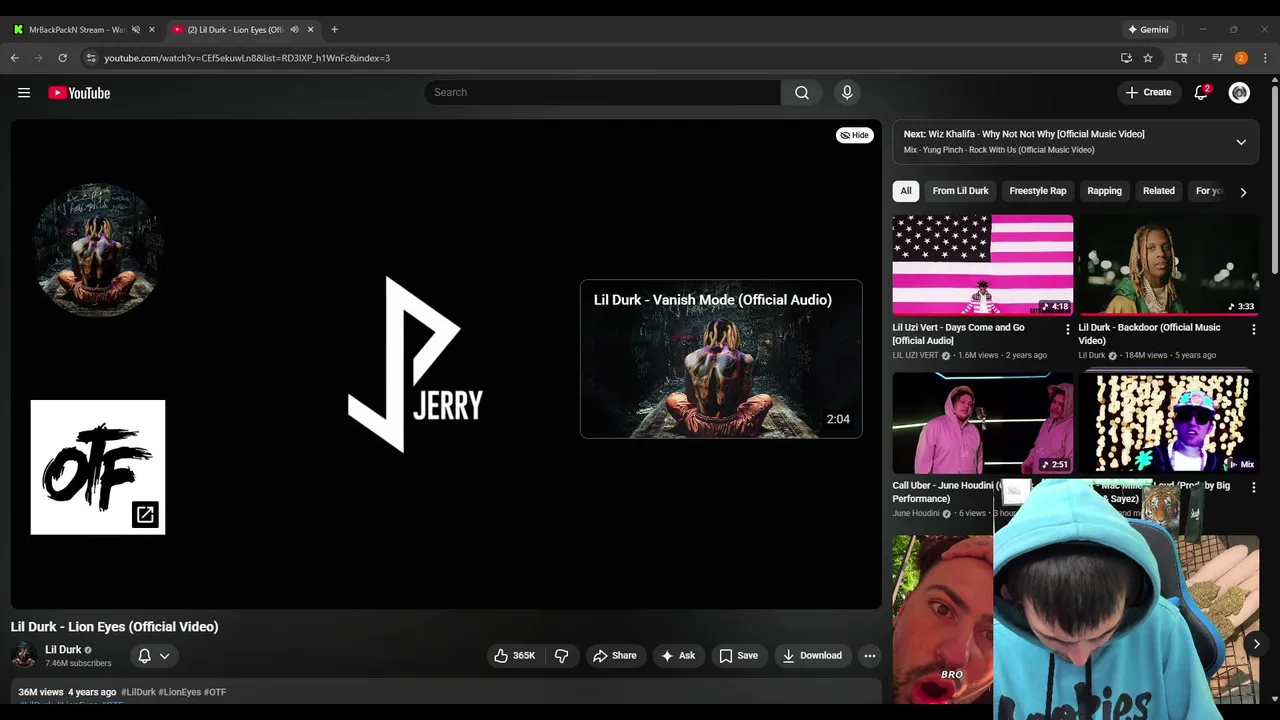Click the #LionEyes hashtag
The height and width of the screenshot is (720, 1280).
180,692
